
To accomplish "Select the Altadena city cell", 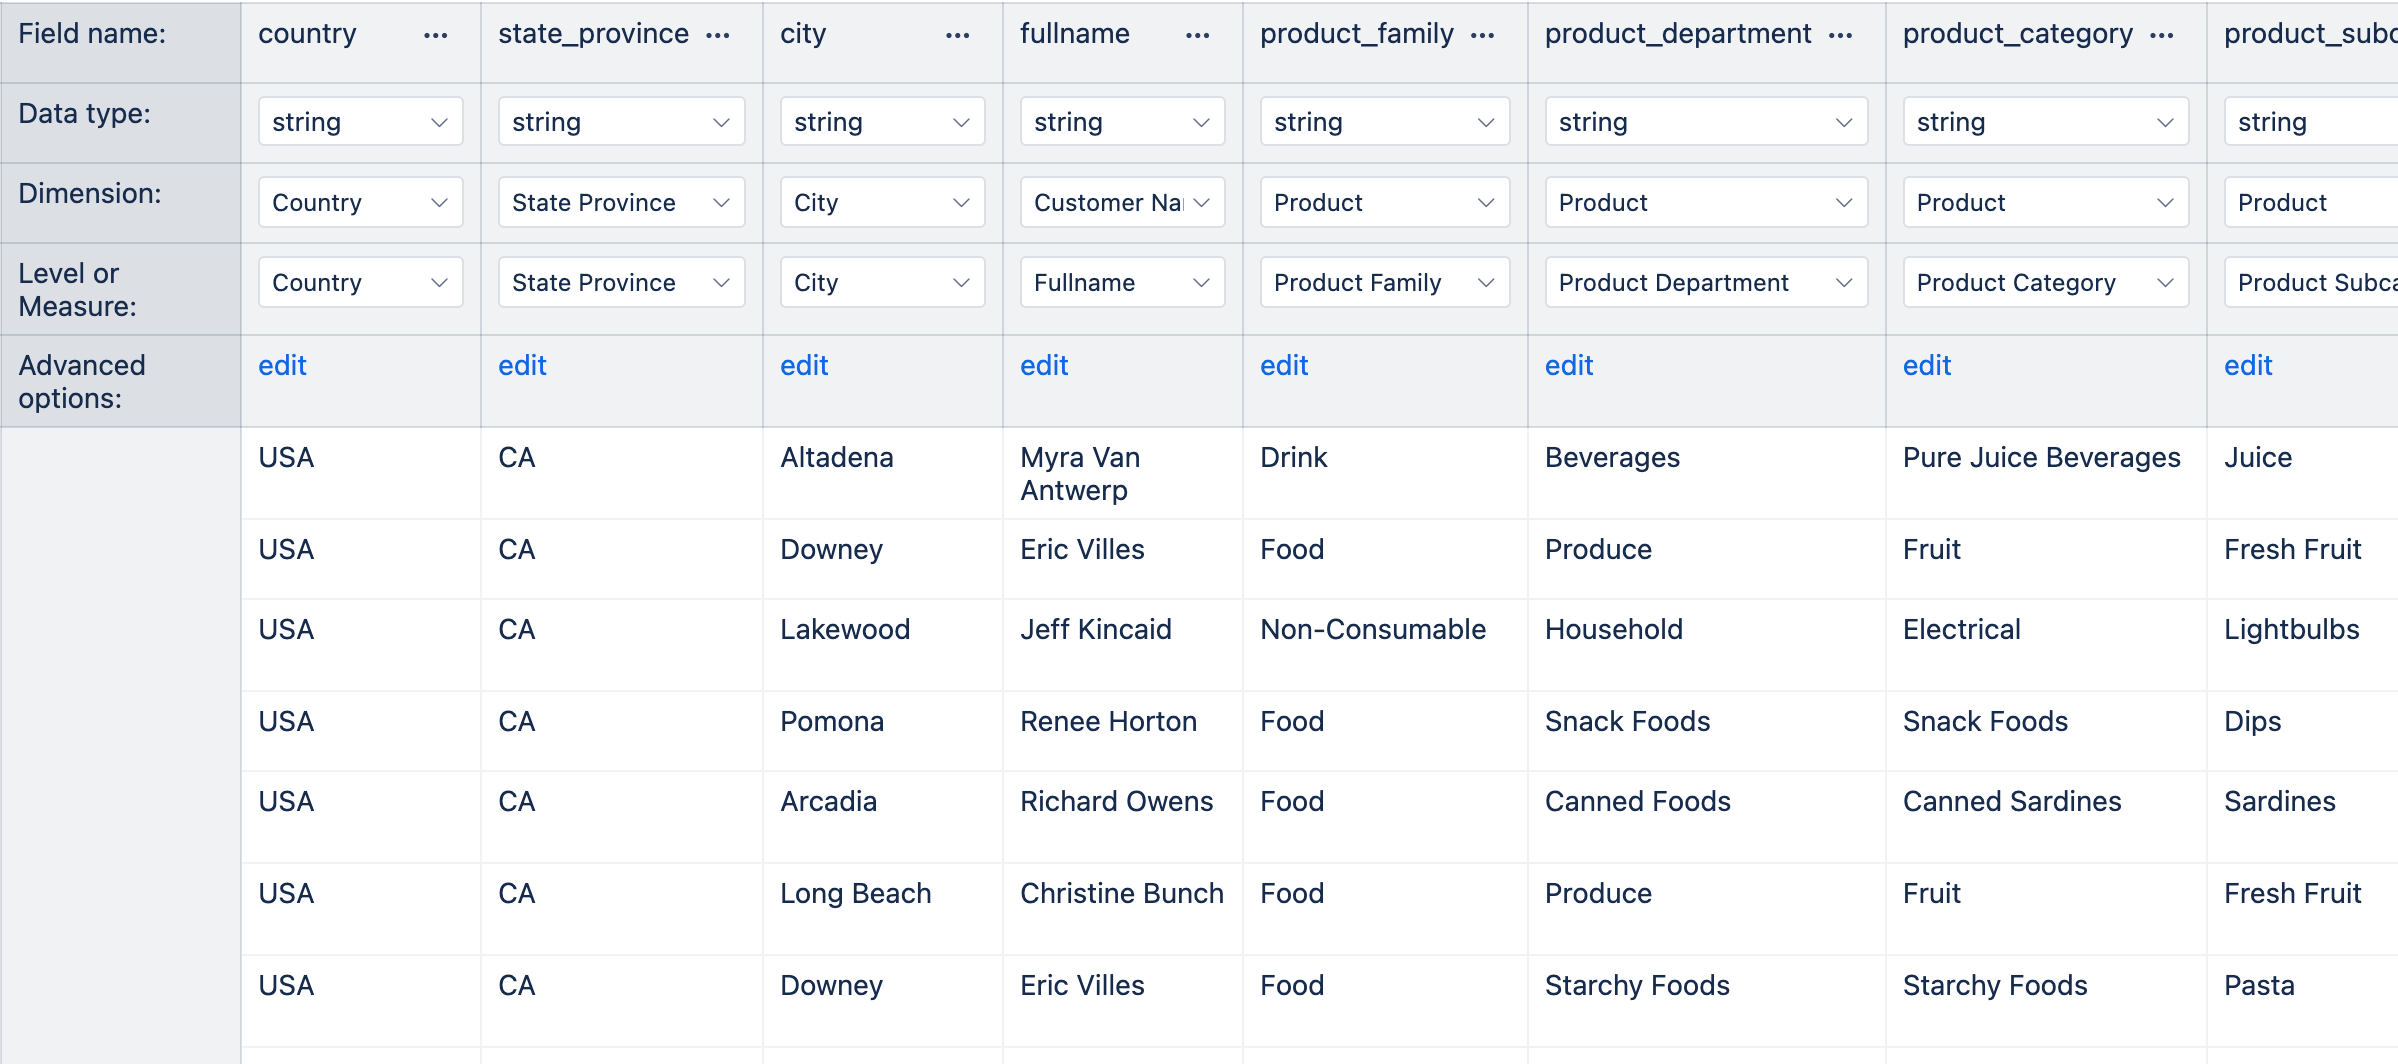I will click(836, 457).
